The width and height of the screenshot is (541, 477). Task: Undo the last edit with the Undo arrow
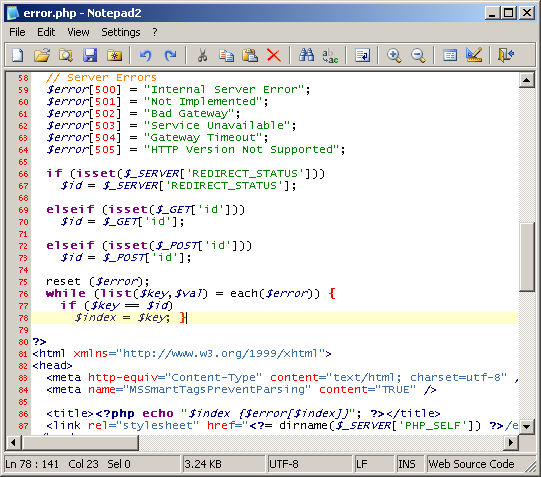(146, 55)
